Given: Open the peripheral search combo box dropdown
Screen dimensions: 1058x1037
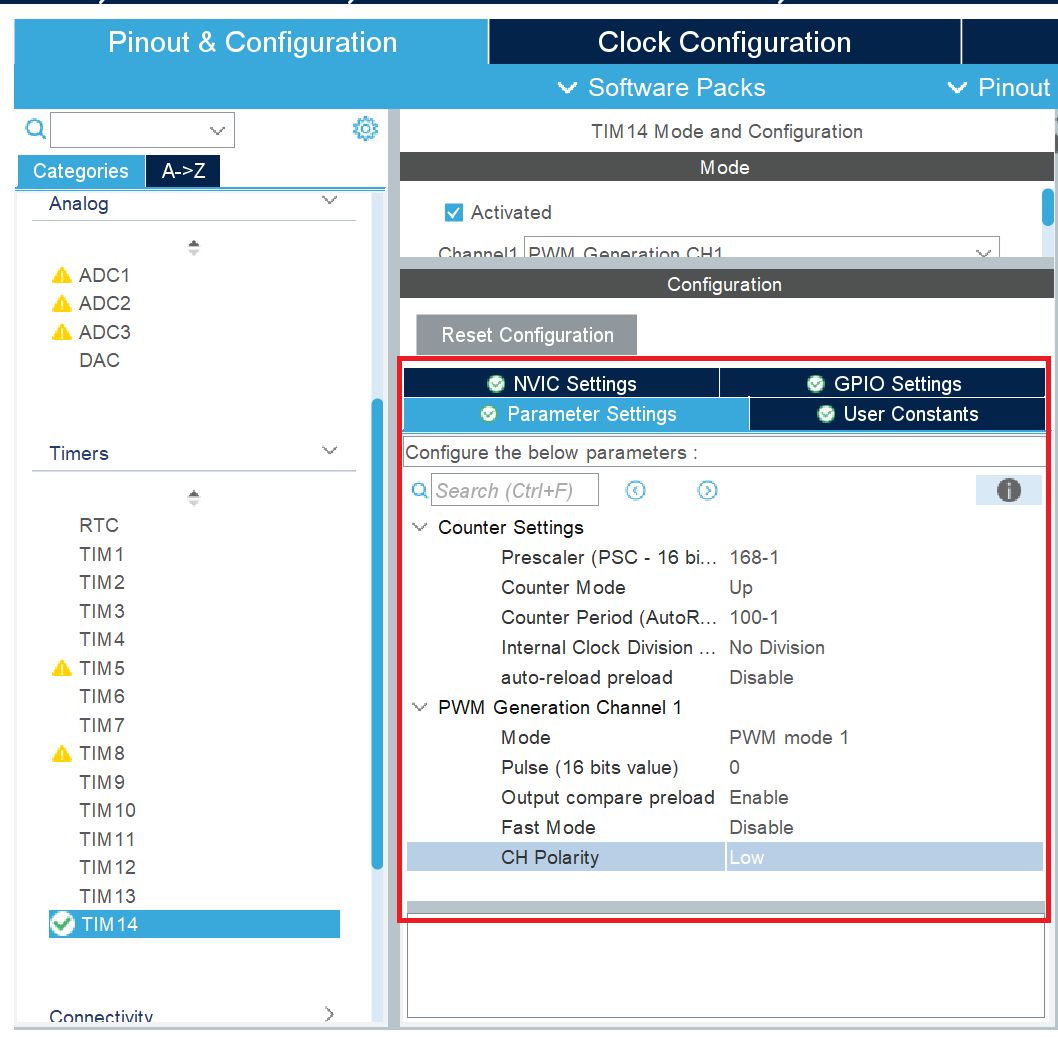Looking at the screenshot, I should tap(217, 130).
